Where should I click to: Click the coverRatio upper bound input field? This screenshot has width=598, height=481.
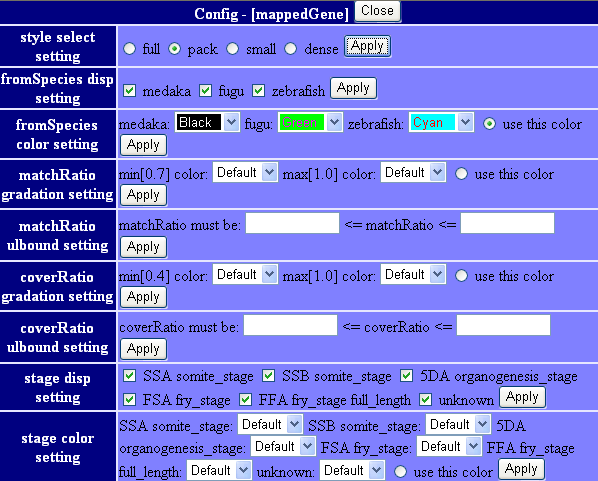click(x=503, y=325)
